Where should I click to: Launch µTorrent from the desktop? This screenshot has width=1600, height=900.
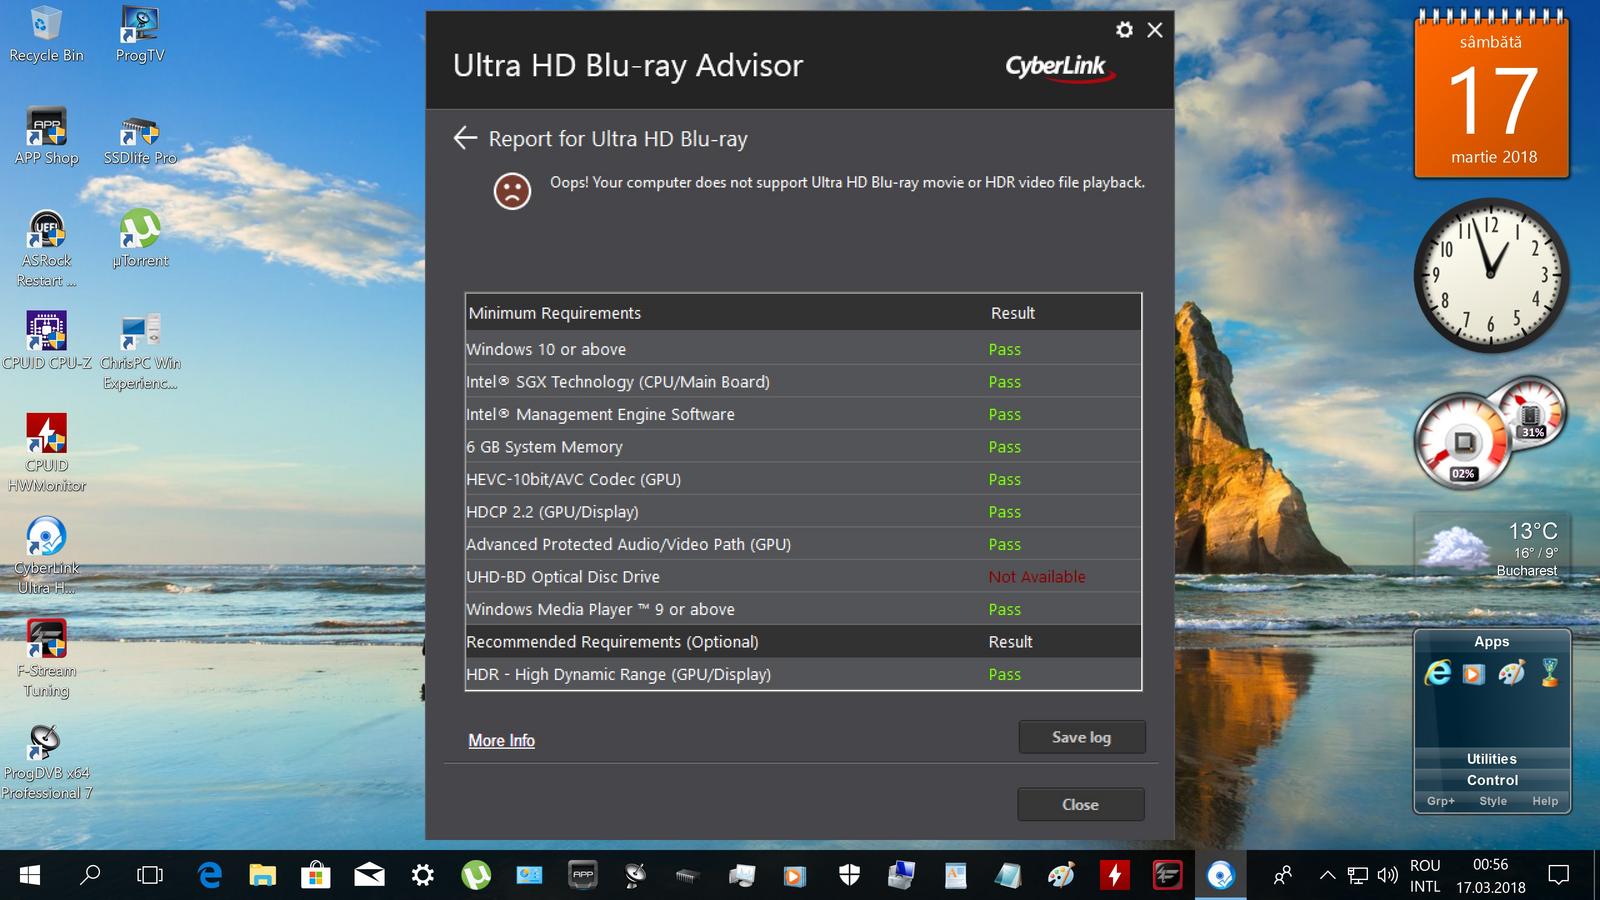(x=140, y=240)
